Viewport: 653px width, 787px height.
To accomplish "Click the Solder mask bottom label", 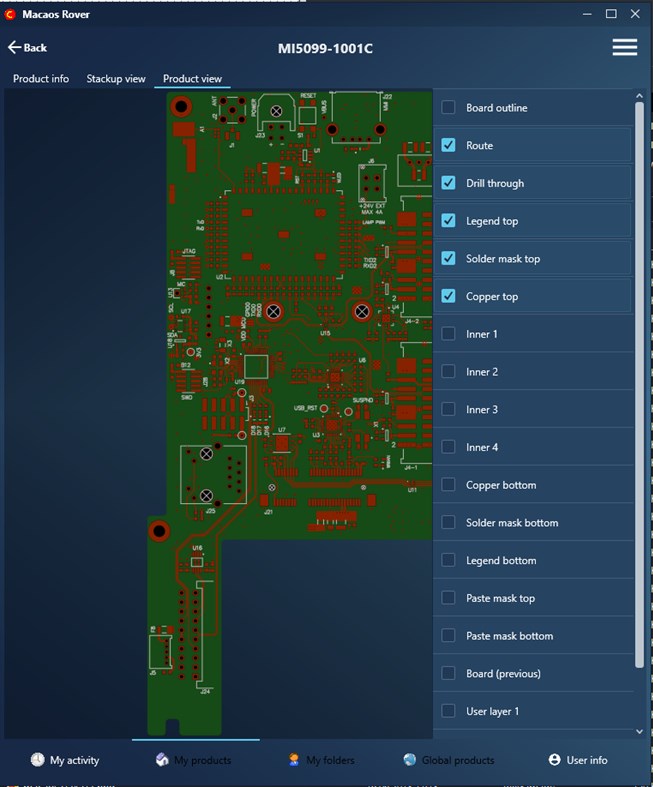I will (512, 522).
